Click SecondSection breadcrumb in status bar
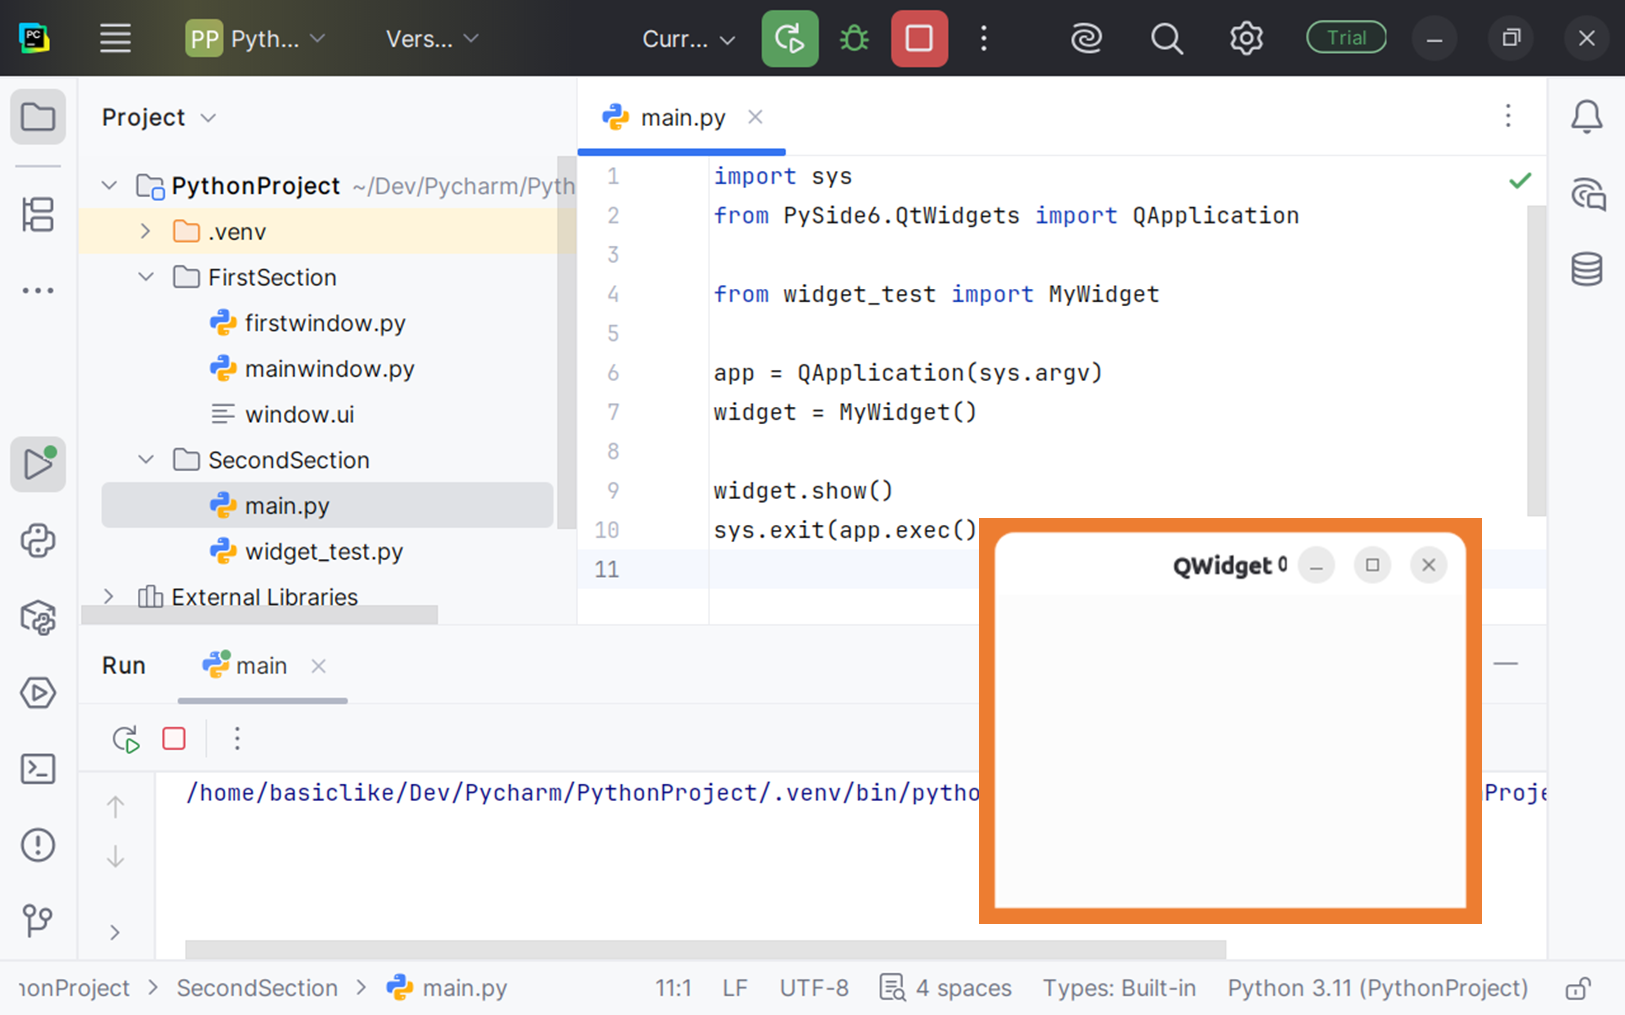The image size is (1625, 1015). 257,989
